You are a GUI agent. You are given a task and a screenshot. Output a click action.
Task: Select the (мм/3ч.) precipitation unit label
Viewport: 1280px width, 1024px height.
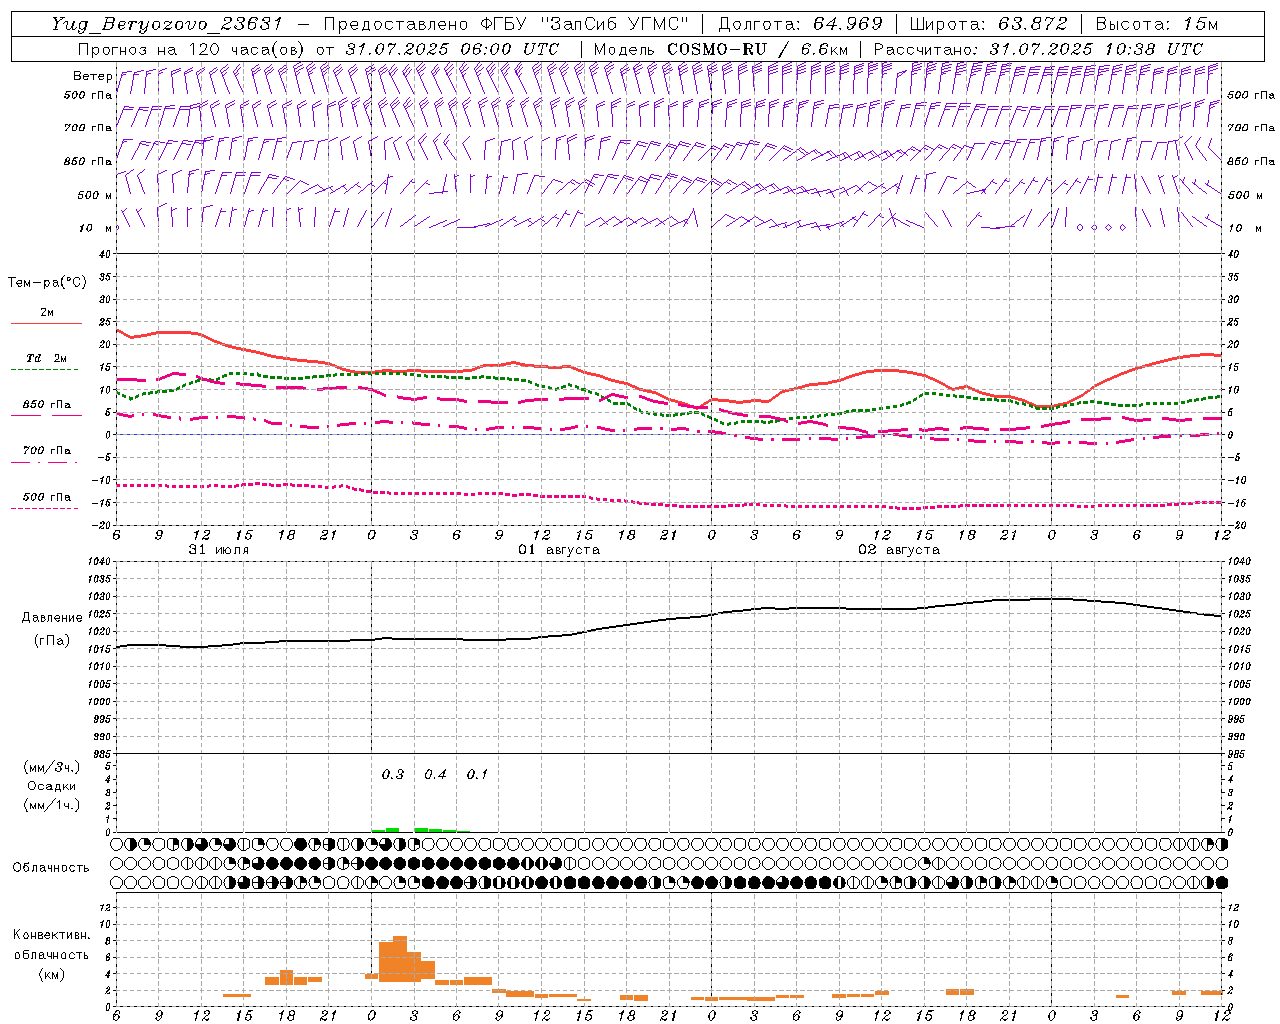52,767
